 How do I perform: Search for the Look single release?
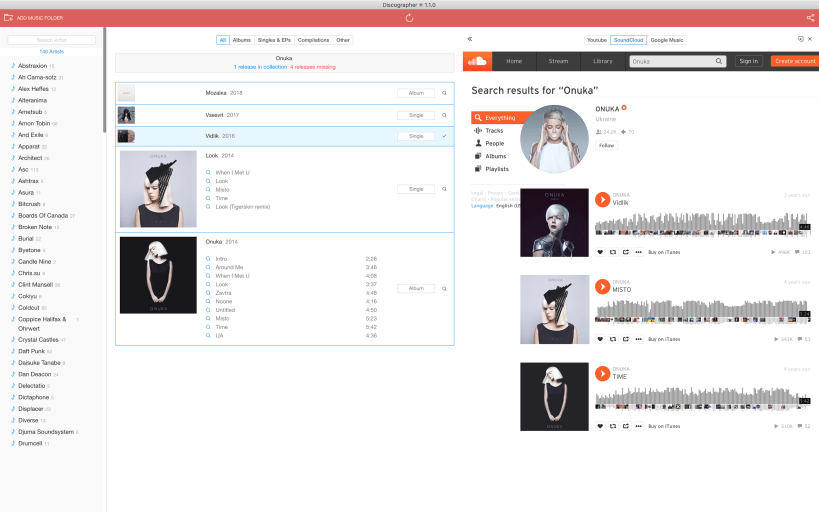[x=444, y=189]
